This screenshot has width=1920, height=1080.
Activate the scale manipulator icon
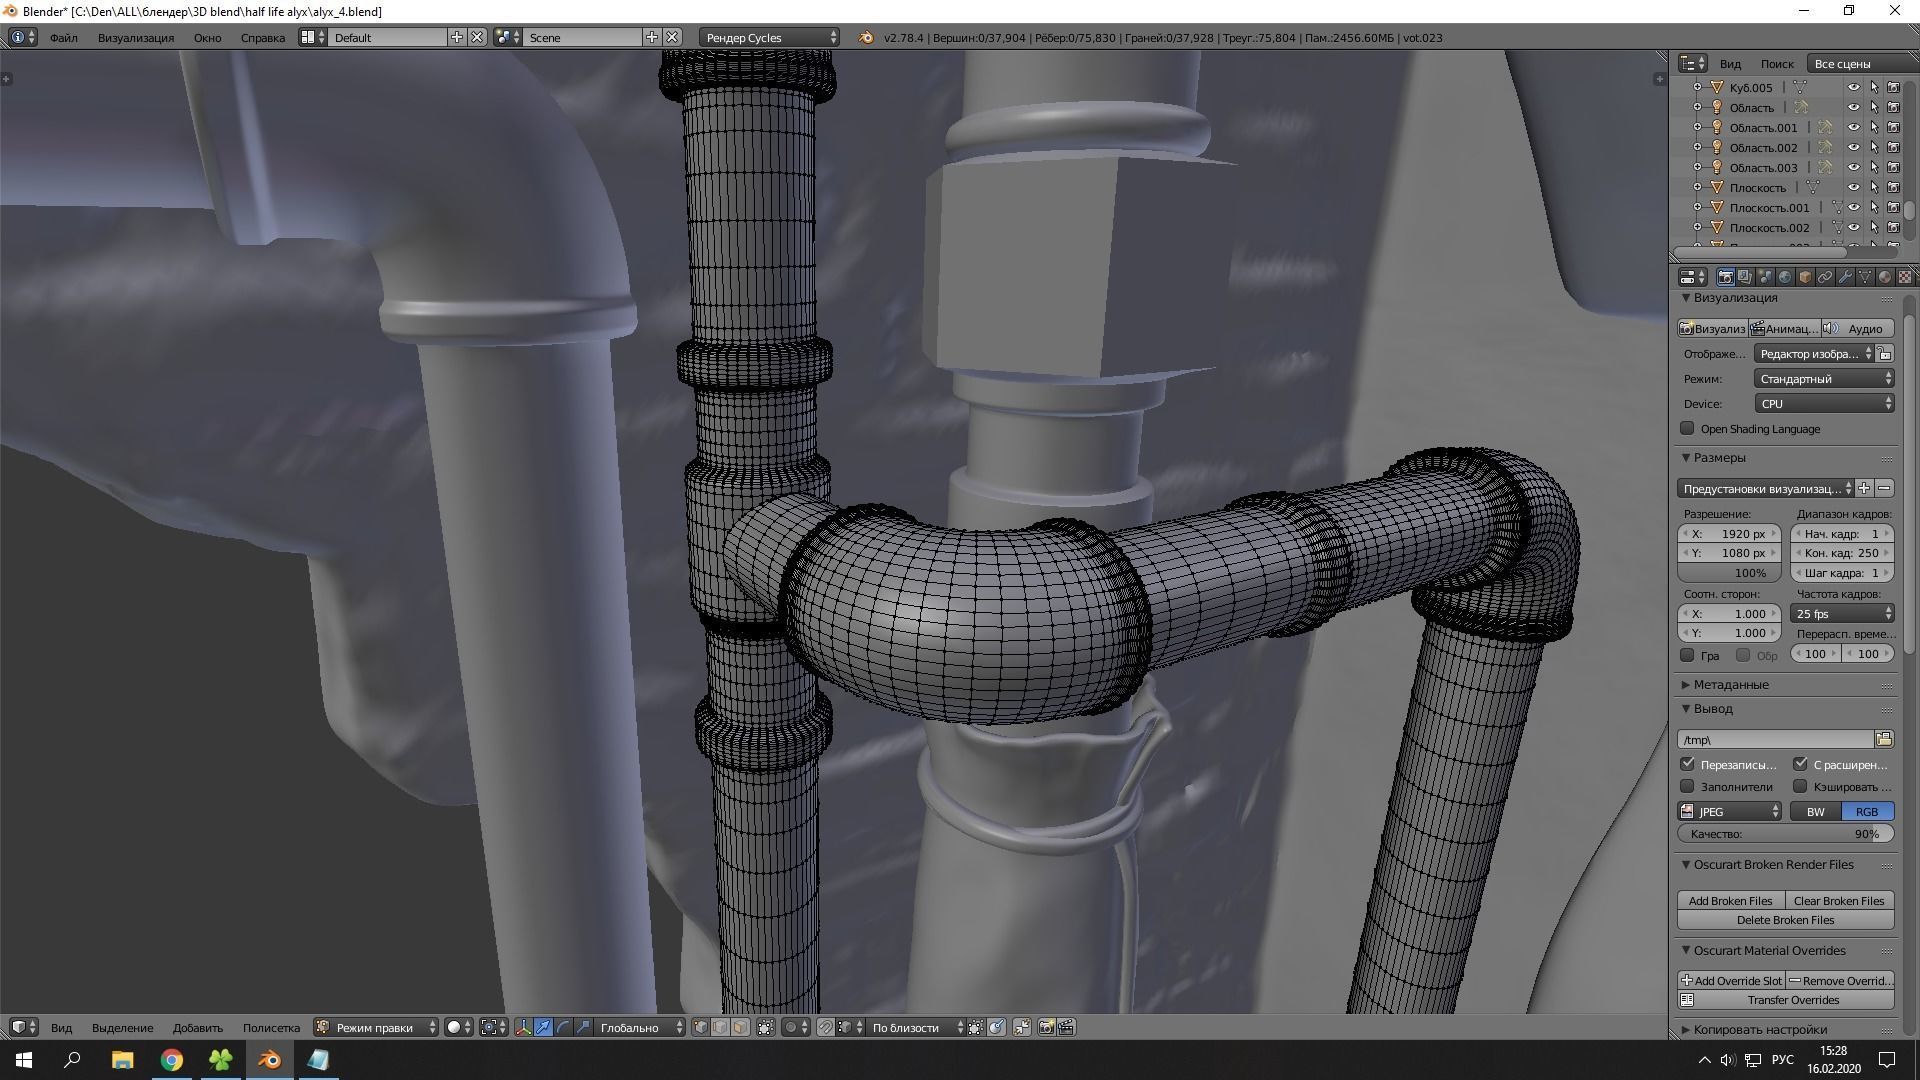pyautogui.click(x=583, y=1027)
